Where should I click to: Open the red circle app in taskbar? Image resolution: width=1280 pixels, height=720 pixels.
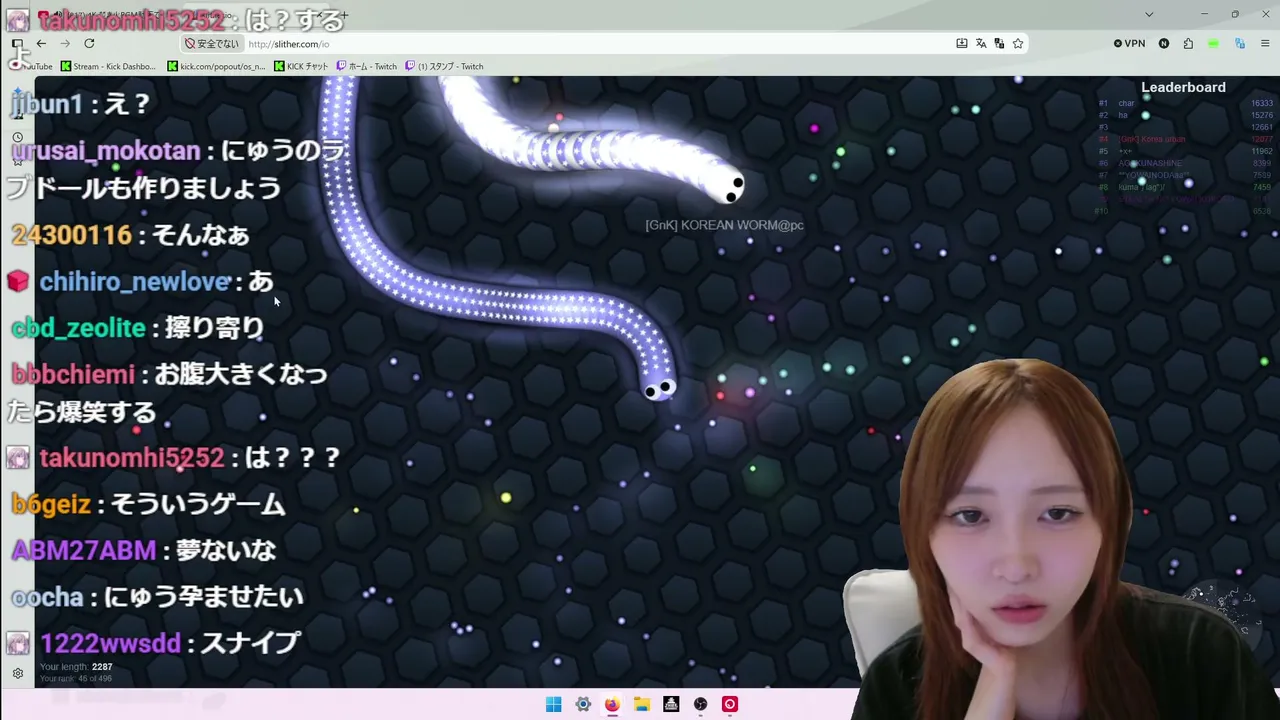pos(730,704)
